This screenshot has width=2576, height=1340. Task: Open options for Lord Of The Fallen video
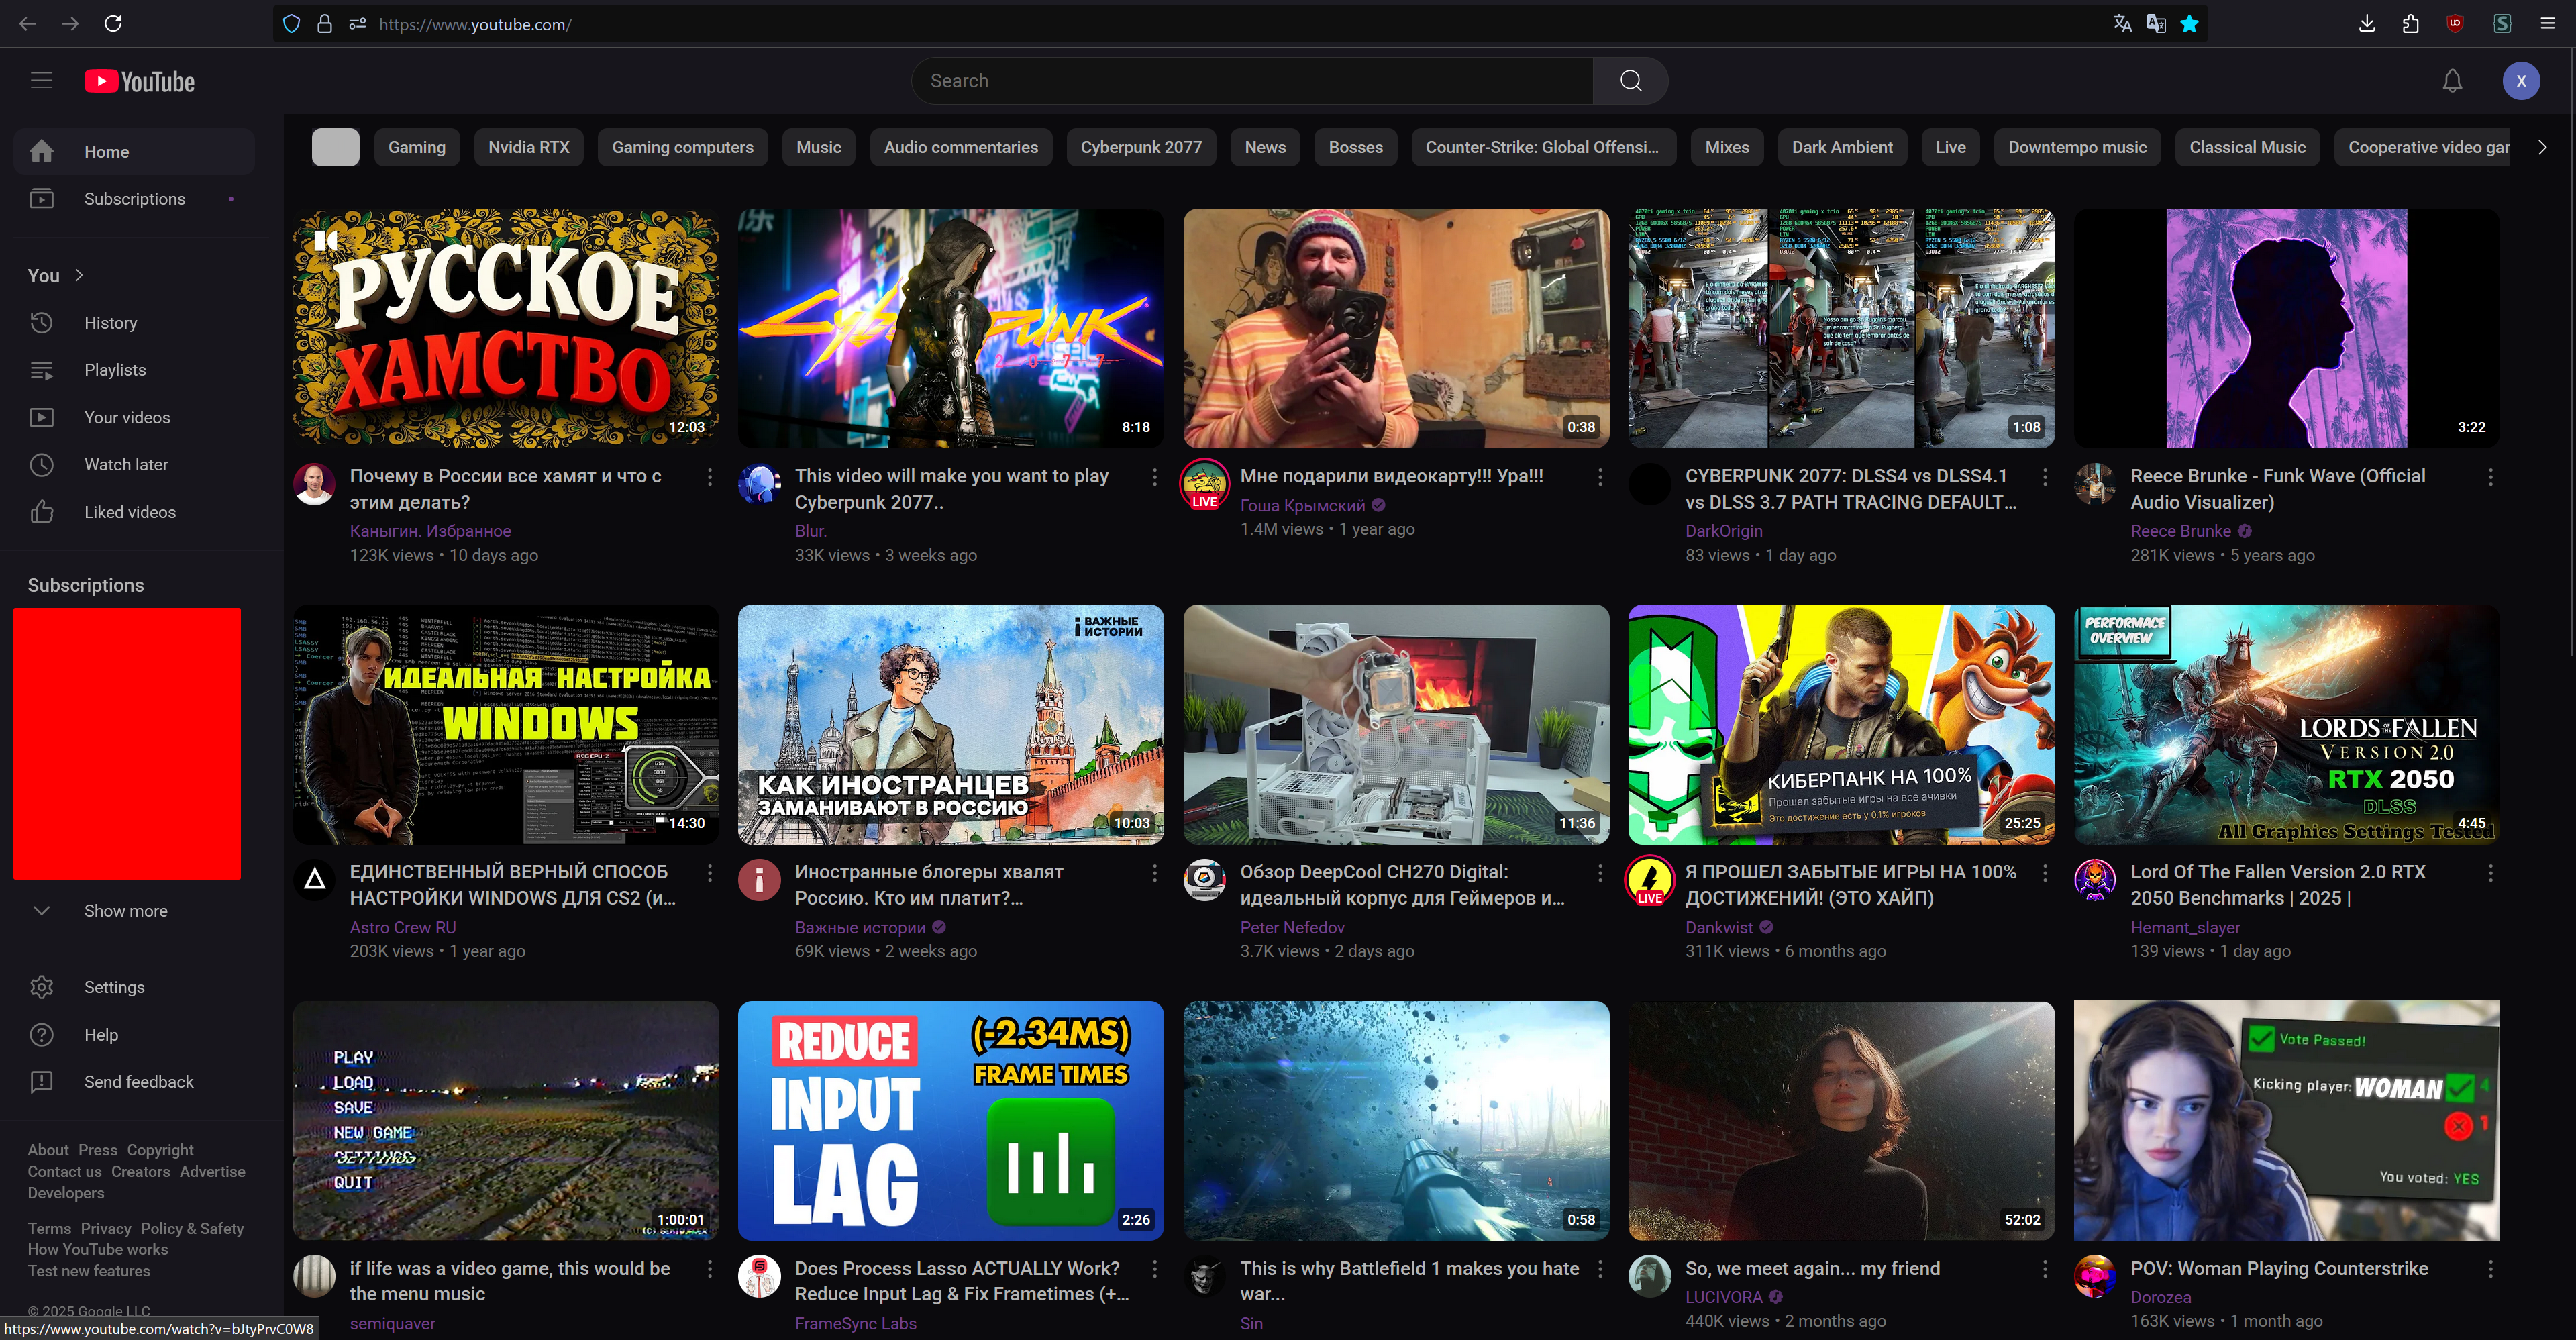click(x=2490, y=873)
